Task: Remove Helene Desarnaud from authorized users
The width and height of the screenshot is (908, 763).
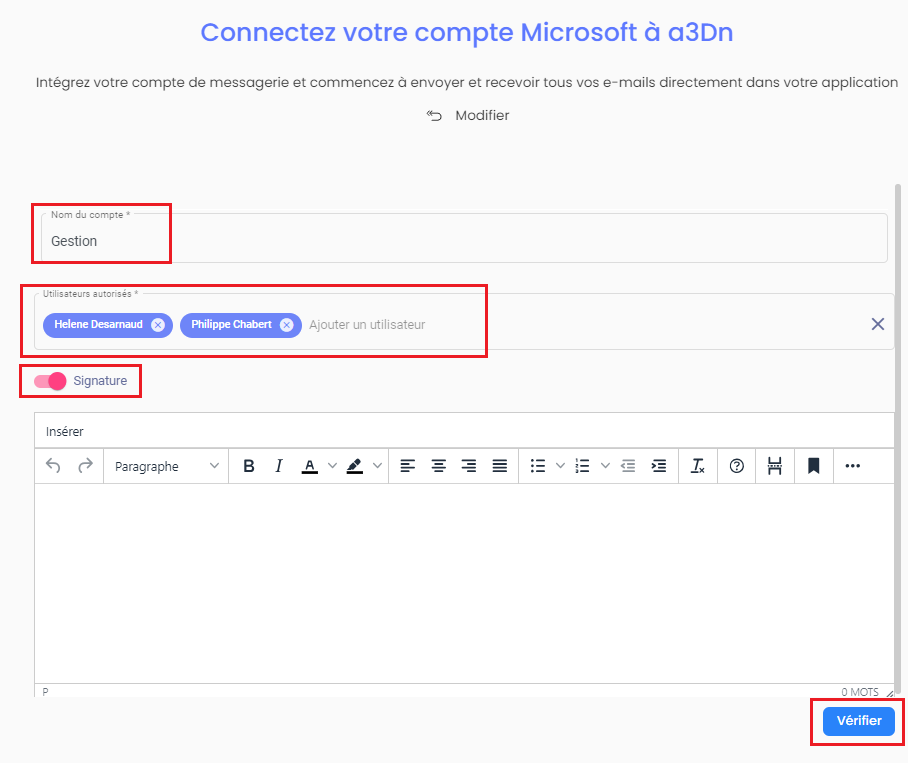Action: coord(158,325)
